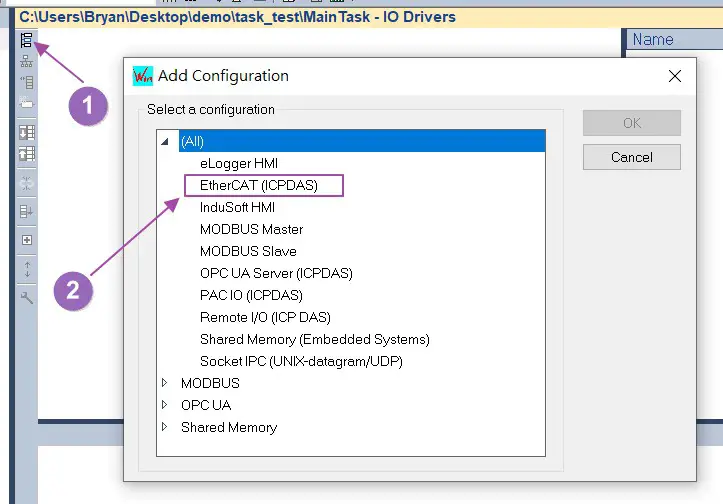Collapse the (All) tree node
This screenshot has height=504, width=723.
click(165, 142)
